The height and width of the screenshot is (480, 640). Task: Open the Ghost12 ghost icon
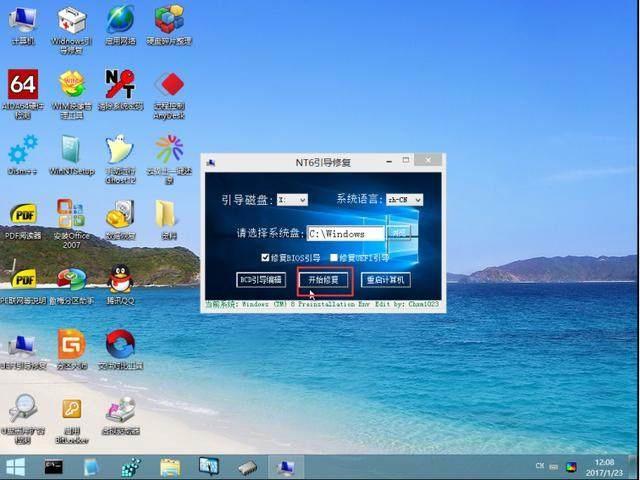[x=120, y=159]
